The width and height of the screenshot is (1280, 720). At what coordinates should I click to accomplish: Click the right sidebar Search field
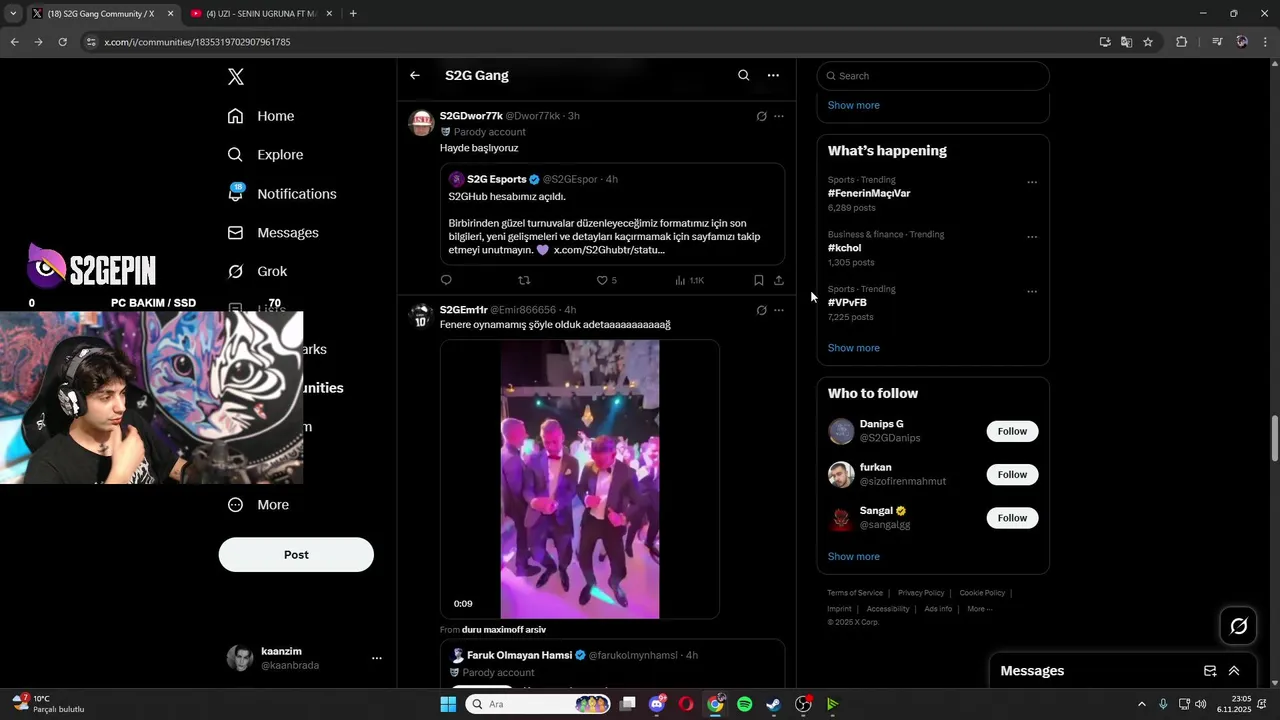[933, 76]
